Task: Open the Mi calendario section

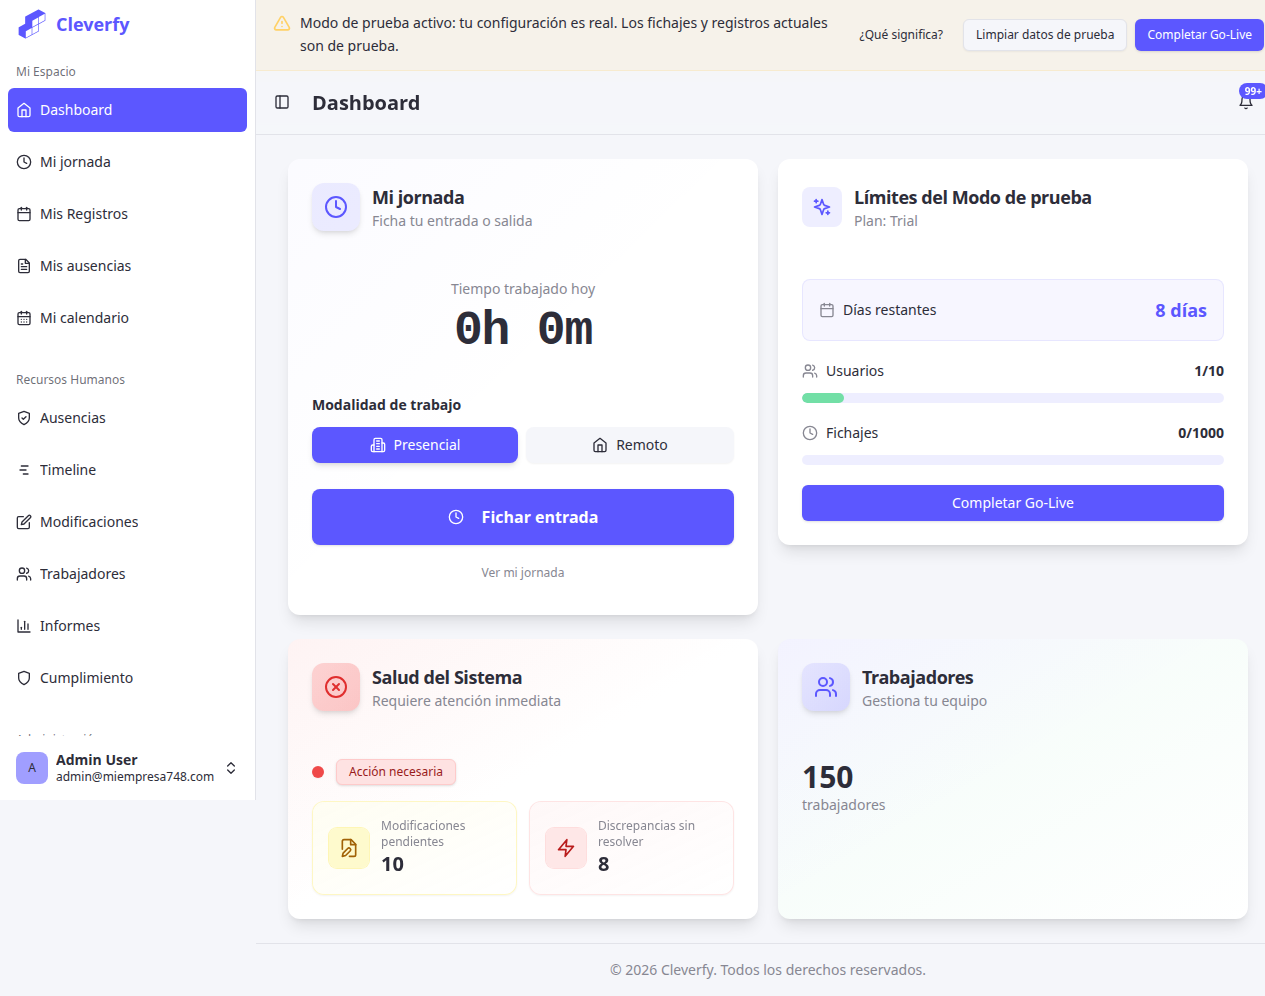Action: click(x=85, y=317)
